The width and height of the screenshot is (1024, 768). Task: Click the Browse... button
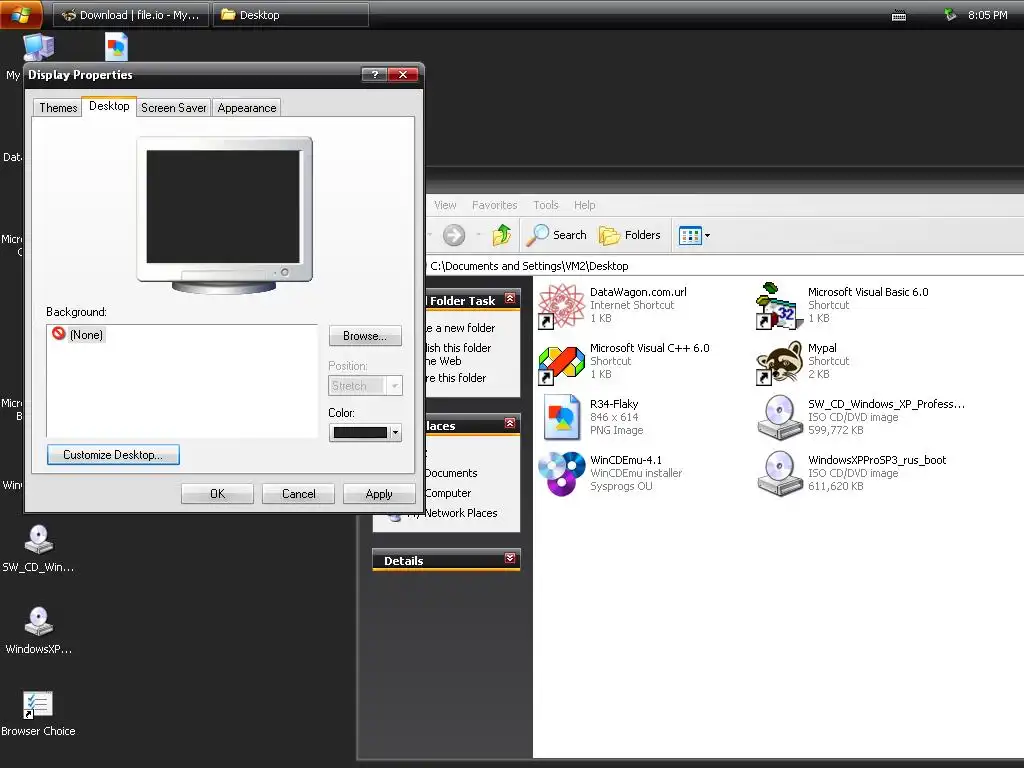coord(365,336)
